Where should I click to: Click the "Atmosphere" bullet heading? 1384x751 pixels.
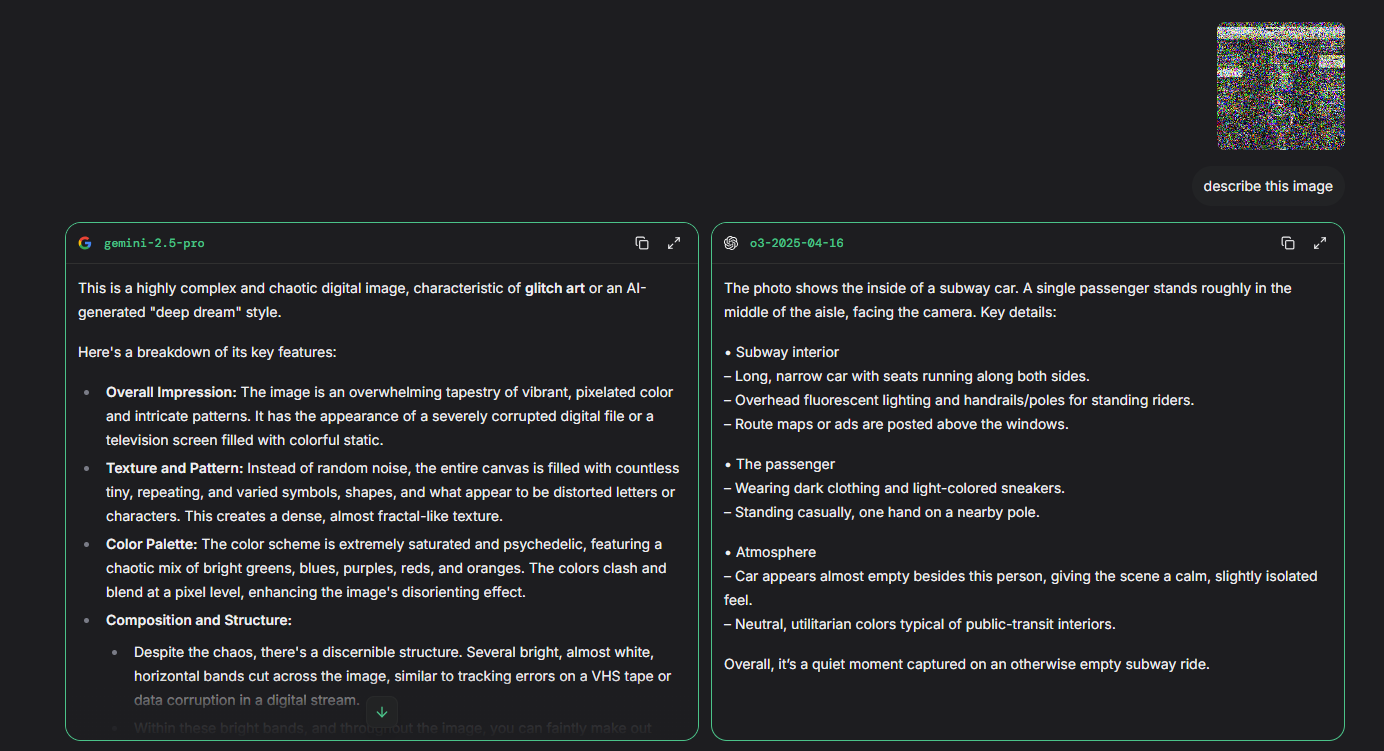click(x=775, y=552)
